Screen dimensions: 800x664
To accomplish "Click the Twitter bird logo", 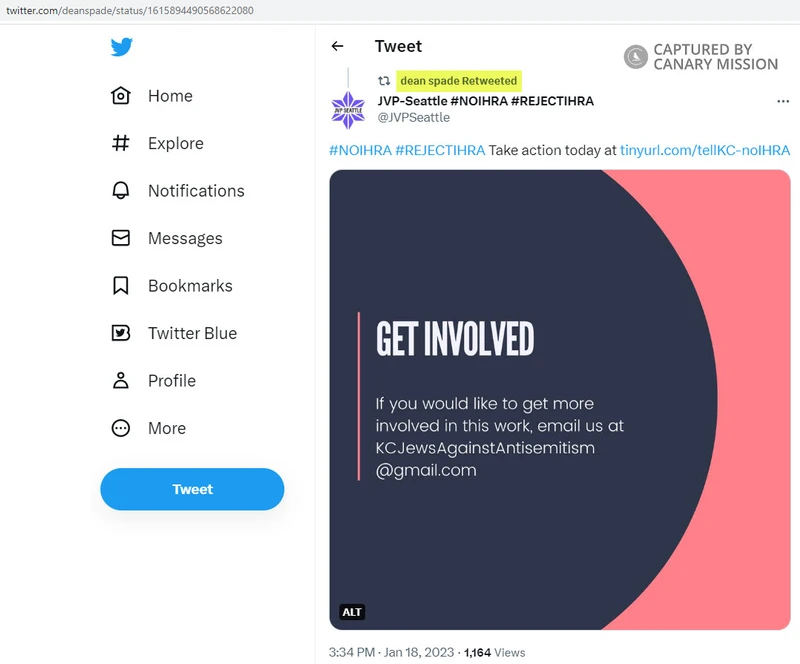I will click(121, 47).
